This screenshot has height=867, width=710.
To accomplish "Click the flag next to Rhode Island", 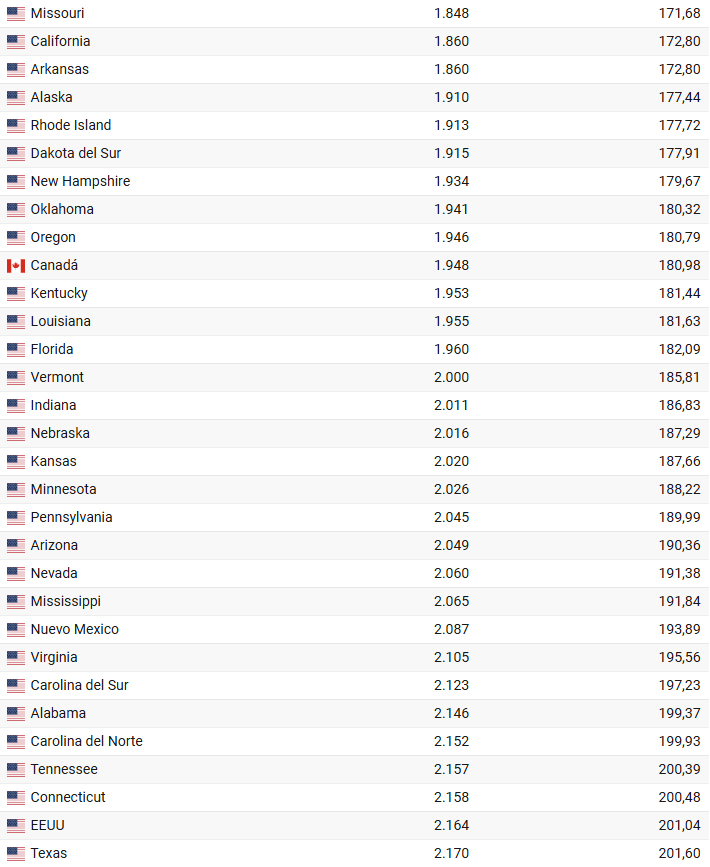I will pos(15,126).
